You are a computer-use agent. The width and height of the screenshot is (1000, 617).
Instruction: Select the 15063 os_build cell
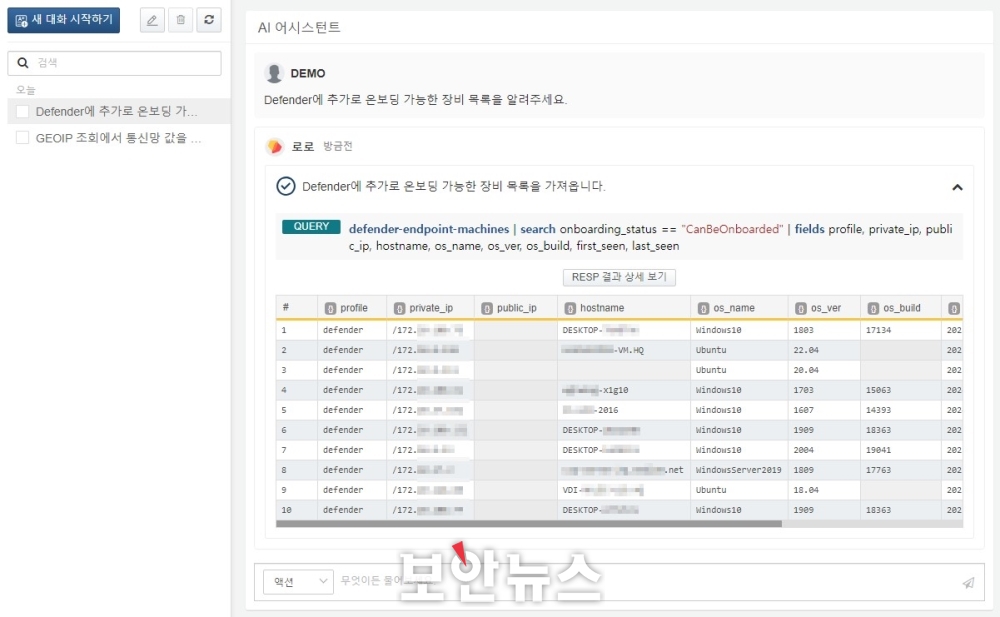point(901,390)
